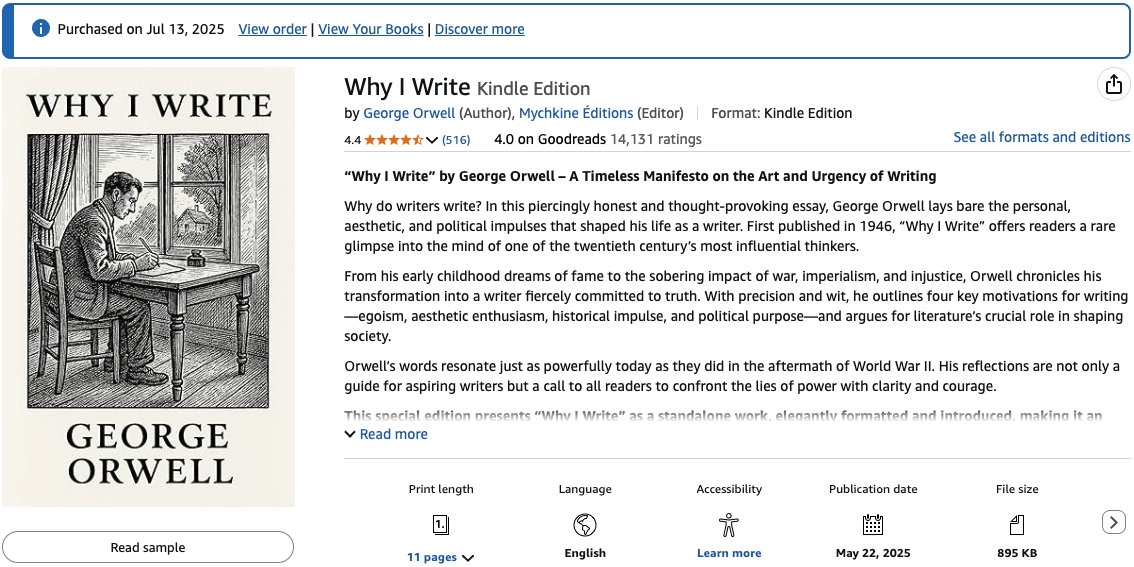Open George Orwell author link
This screenshot has height=567, width=1134.
coord(409,113)
